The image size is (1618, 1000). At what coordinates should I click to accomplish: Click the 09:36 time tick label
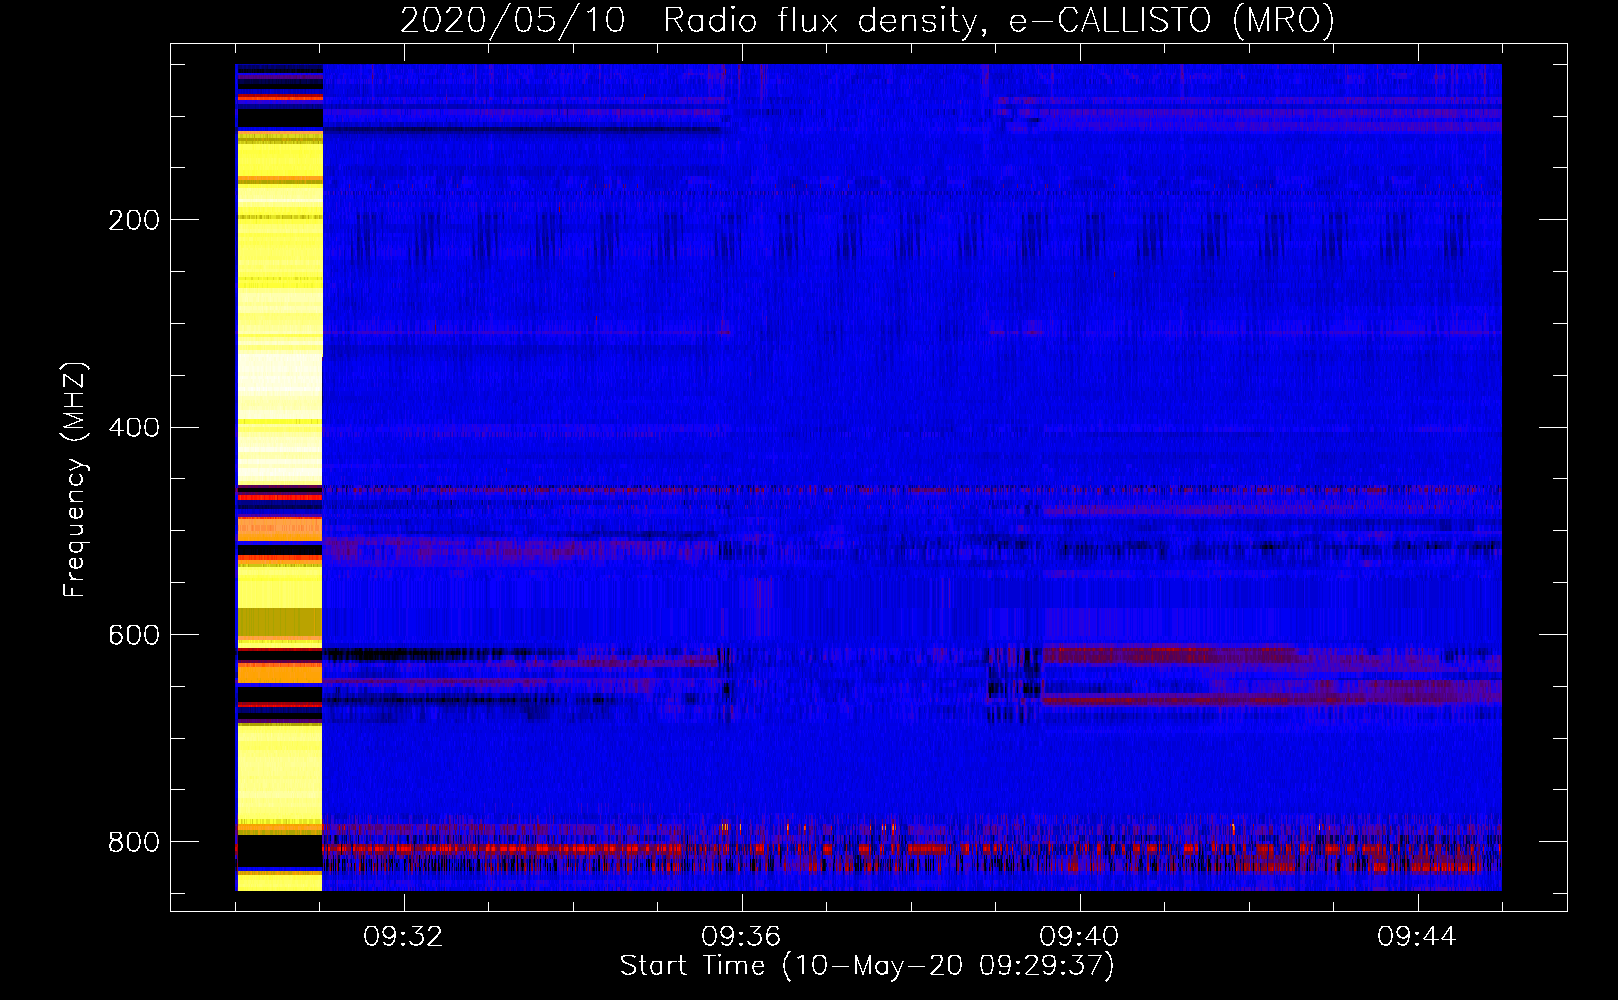(x=742, y=936)
